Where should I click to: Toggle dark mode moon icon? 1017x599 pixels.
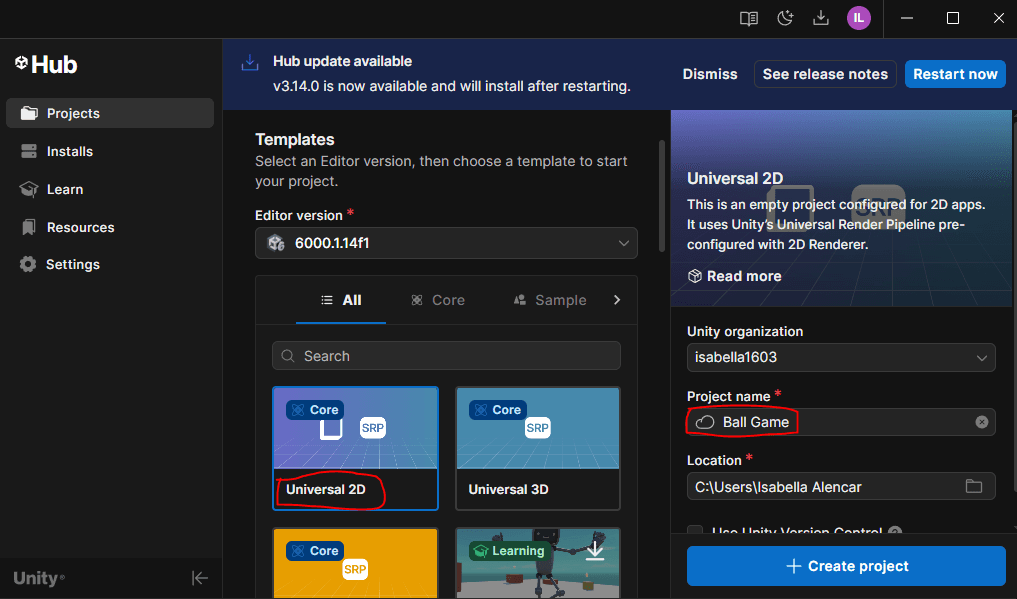click(x=786, y=18)
